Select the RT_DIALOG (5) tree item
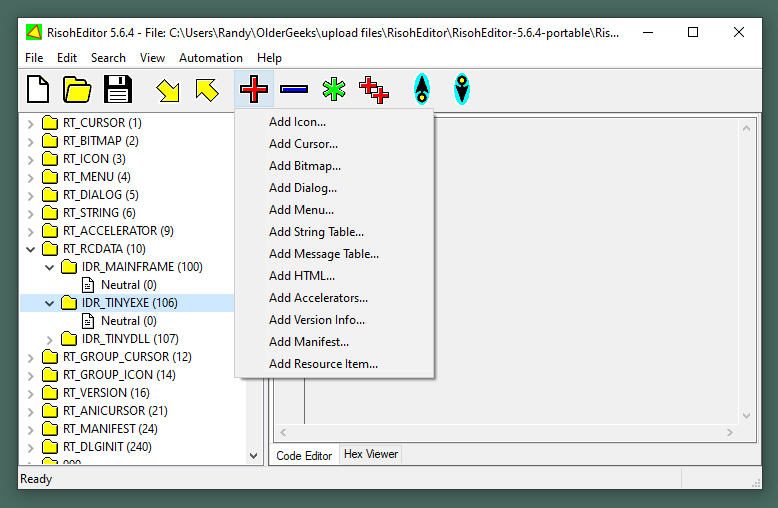 [100, 195]
